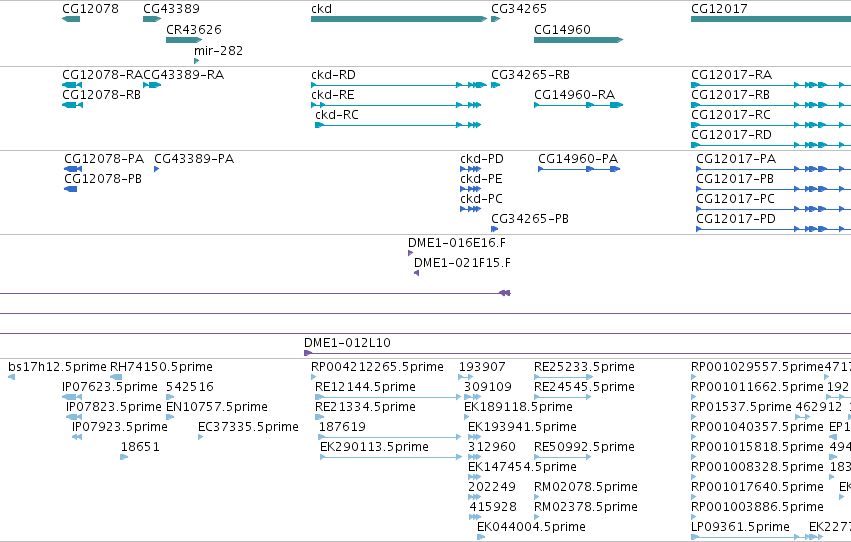
Task: Select the CG12017 gene bar
Action: click(771, 19)
